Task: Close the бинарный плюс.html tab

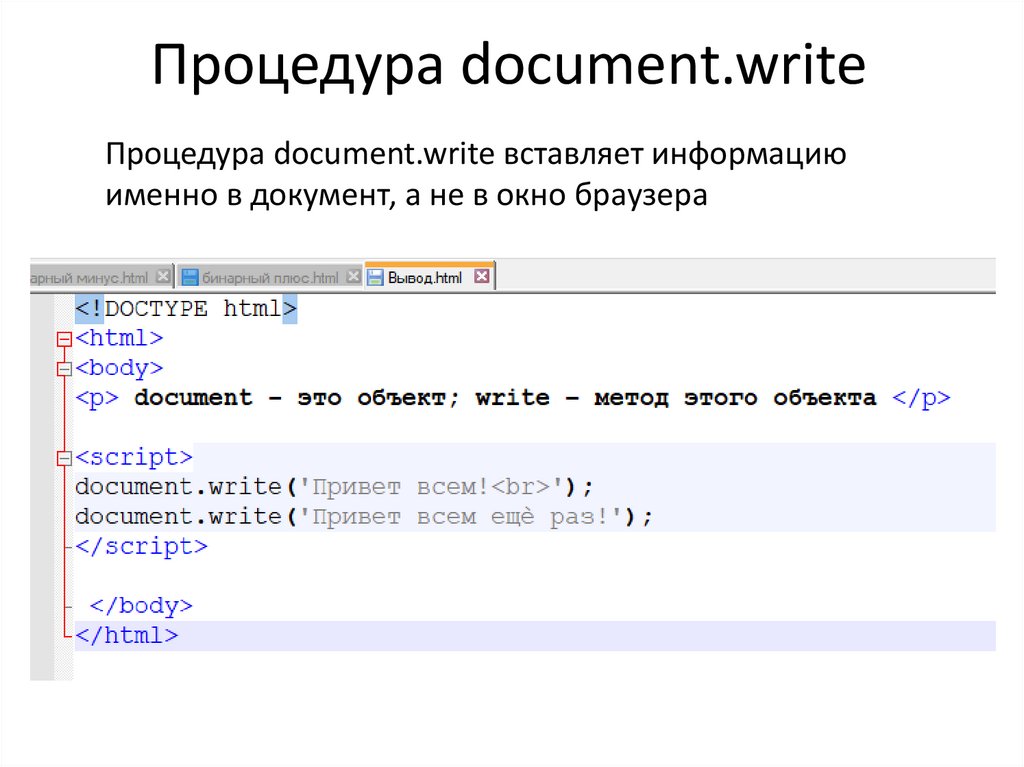Action: (x=353, y=277)
